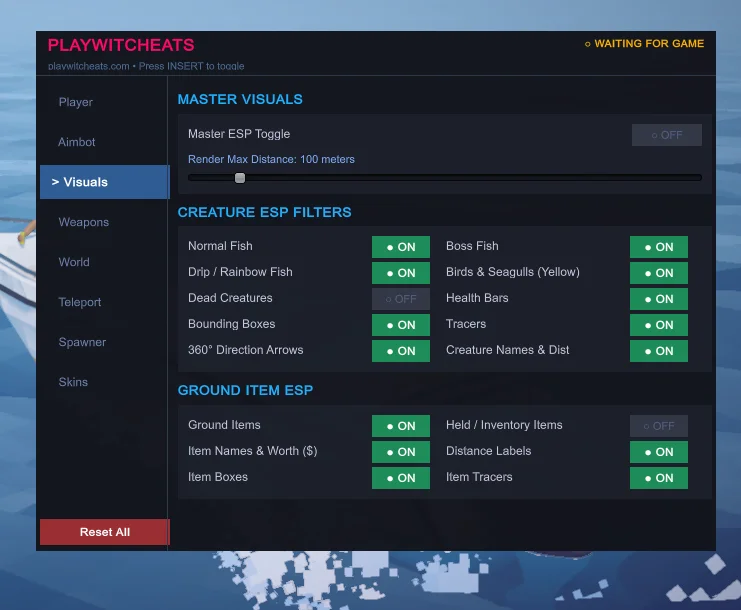The height and width of the screenshot is (610, 741).
Task: Toggle Boss Fish ESP
Action: 659,247
